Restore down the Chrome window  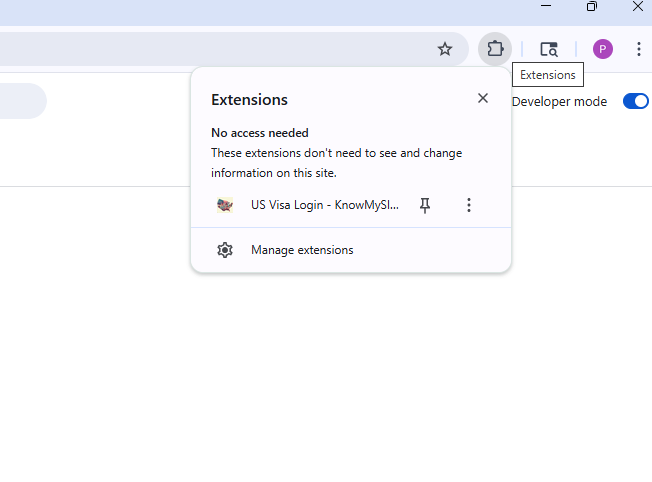point(592,6)
